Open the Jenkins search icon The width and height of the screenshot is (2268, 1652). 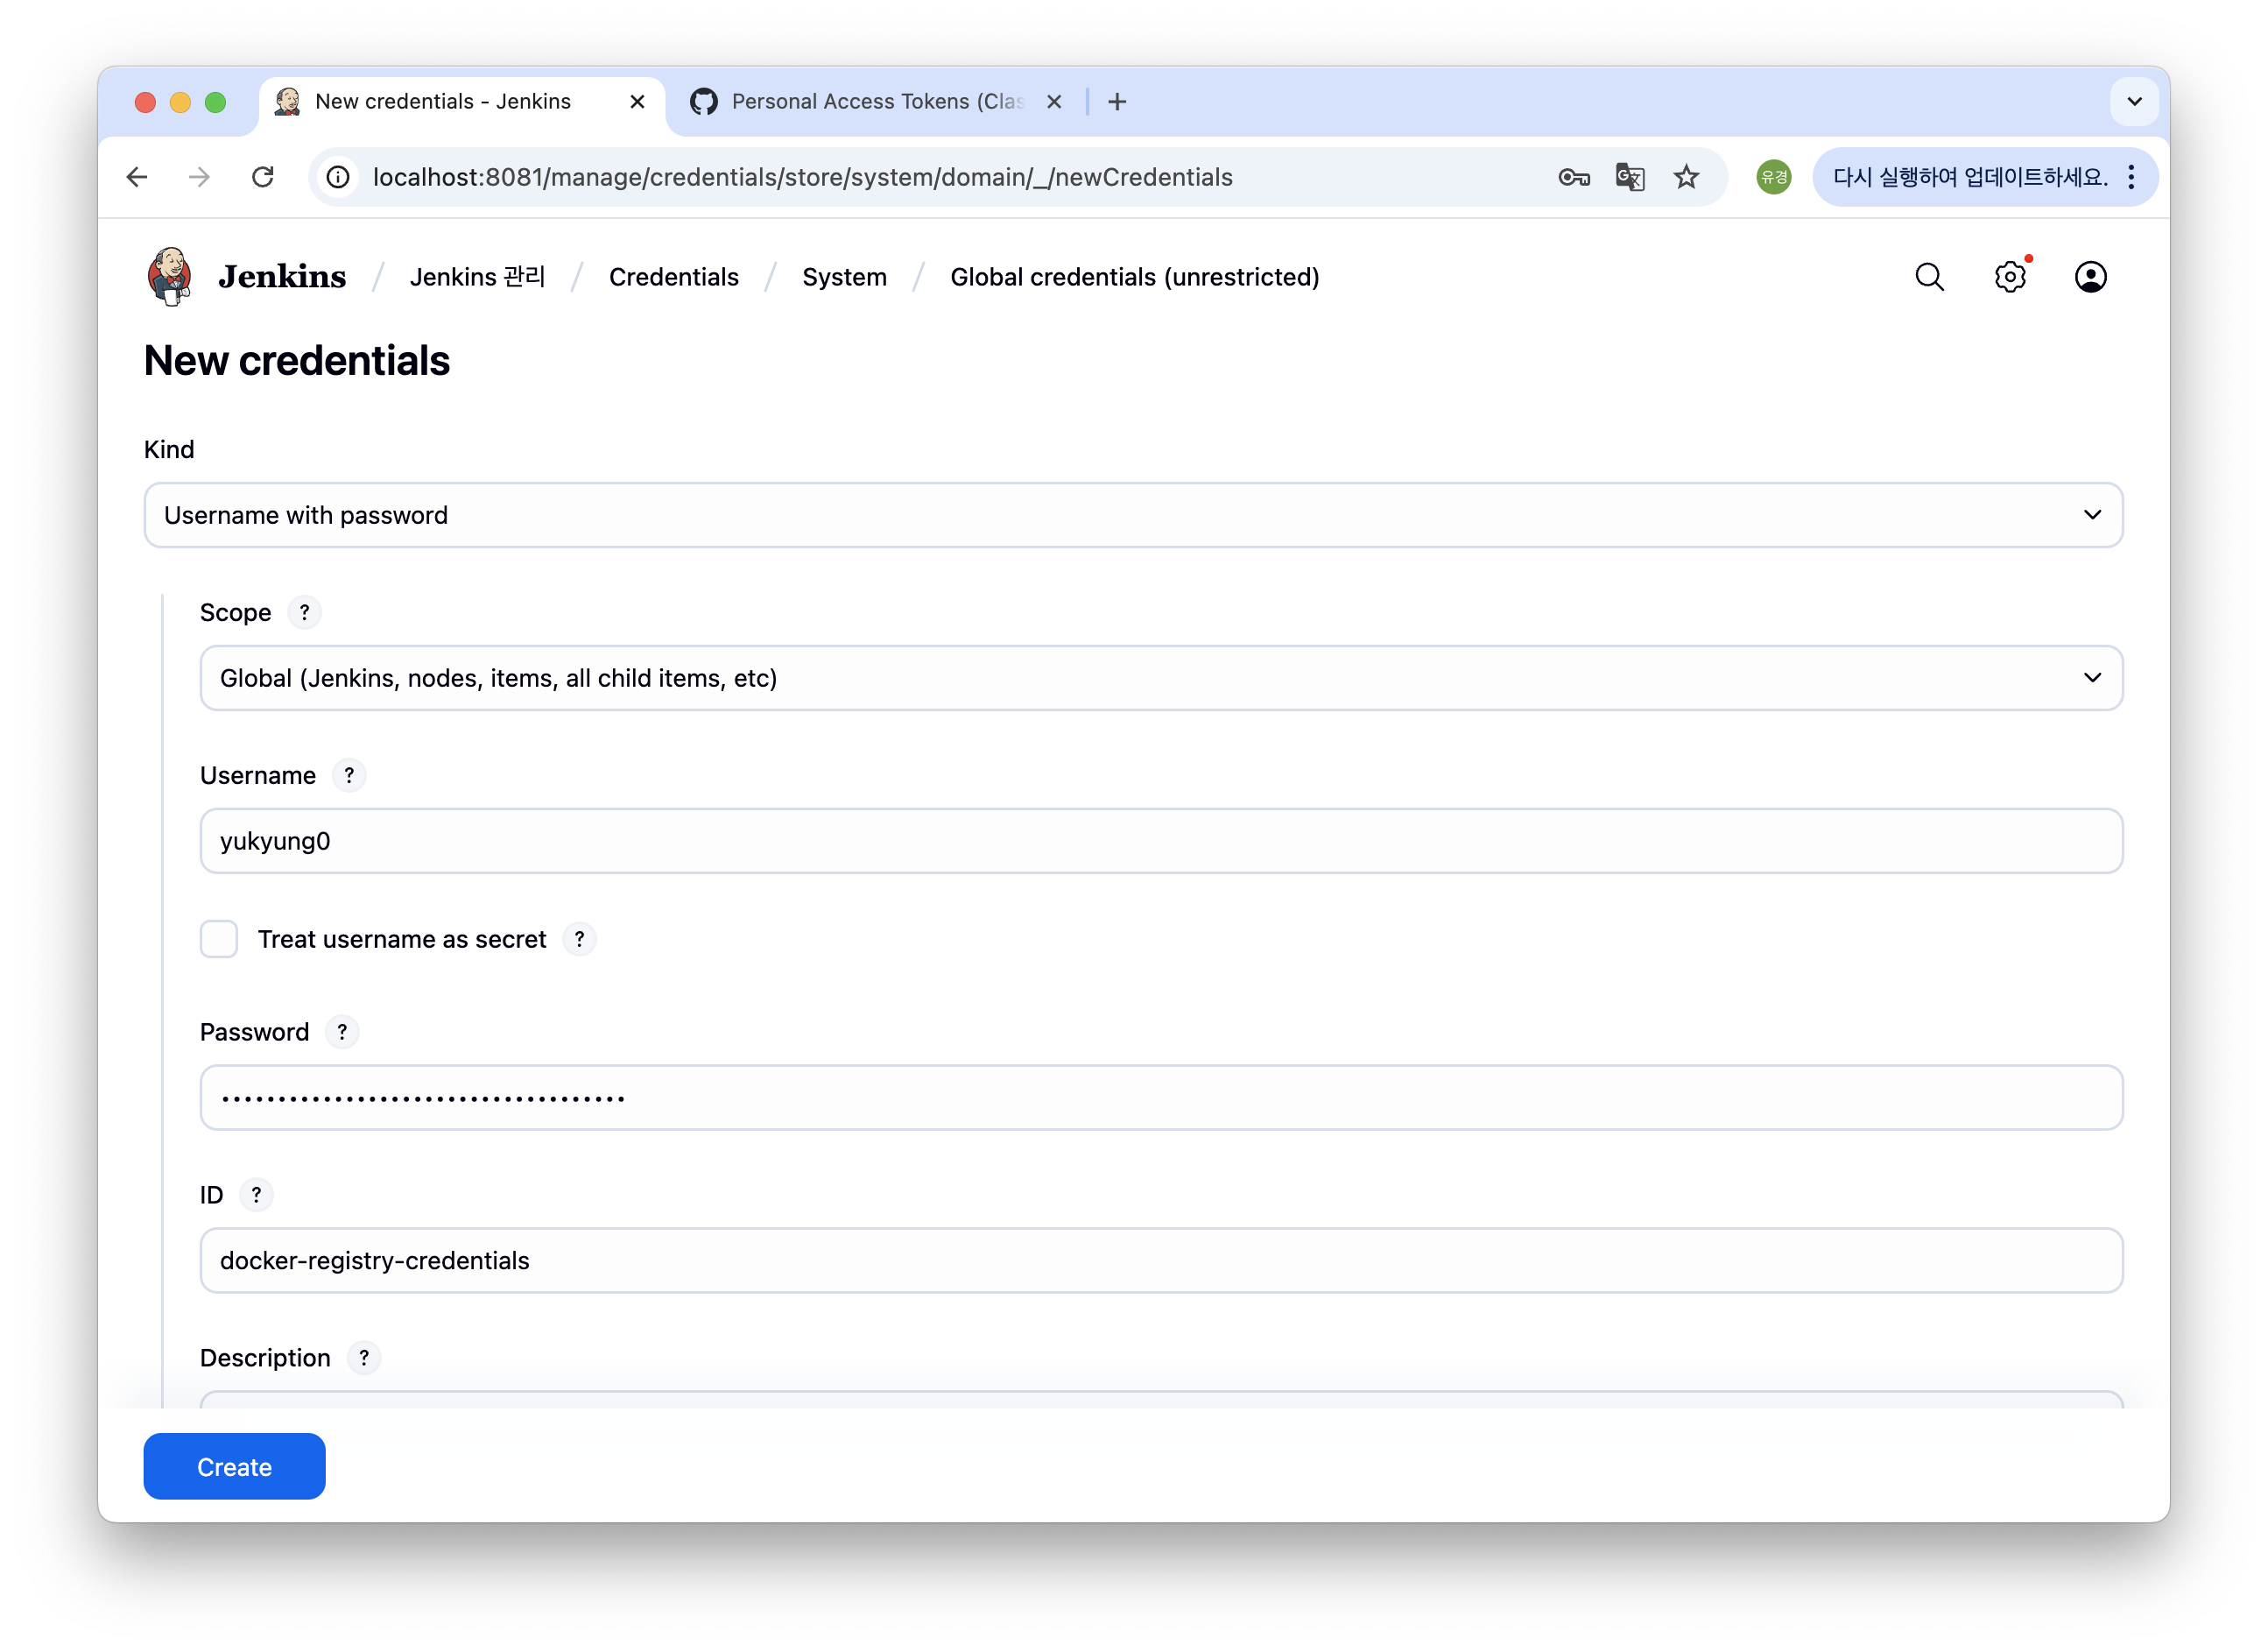(x=1929, y=277)
